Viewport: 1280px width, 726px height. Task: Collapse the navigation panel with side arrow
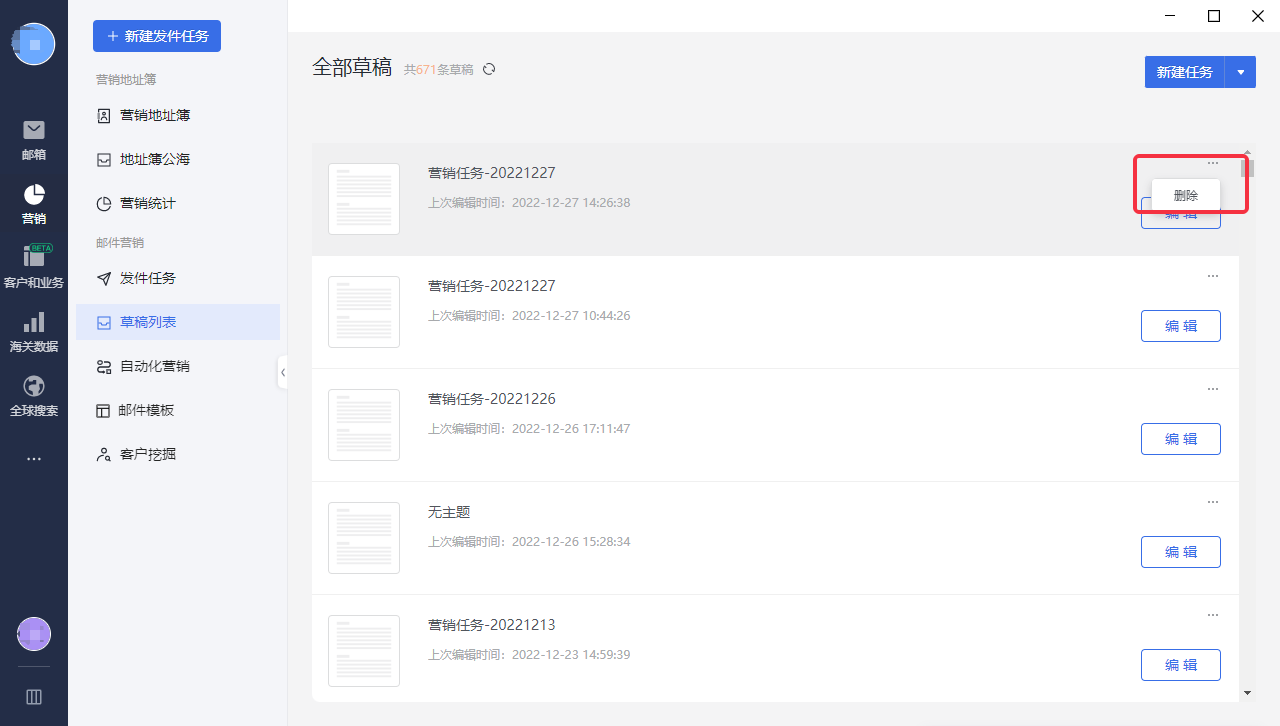click(x=283, y=372)
